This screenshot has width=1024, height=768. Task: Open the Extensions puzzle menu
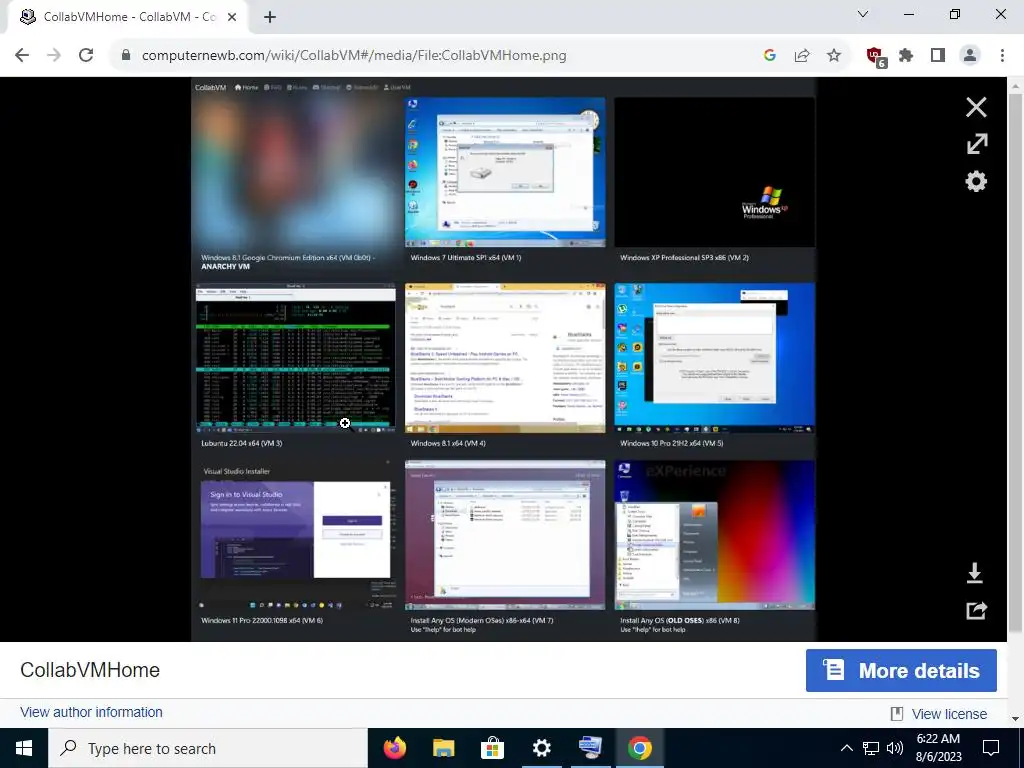(906, 55)
